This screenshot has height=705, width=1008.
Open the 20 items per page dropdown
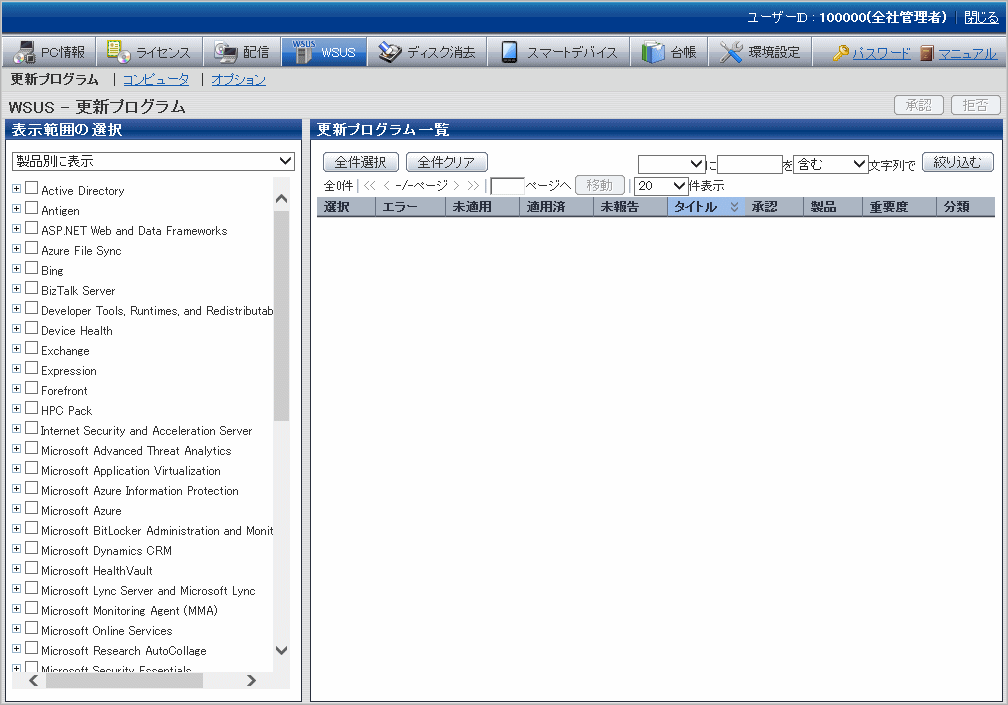(661, 186)
